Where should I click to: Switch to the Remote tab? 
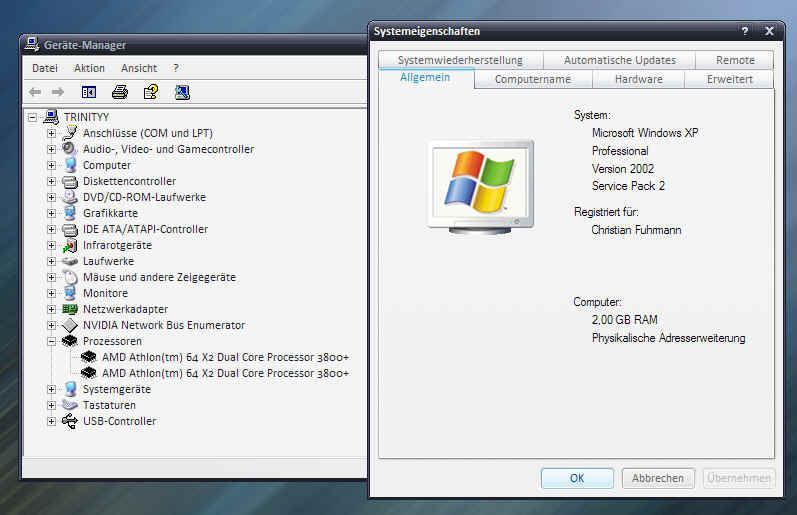click(x=735, y=60)
